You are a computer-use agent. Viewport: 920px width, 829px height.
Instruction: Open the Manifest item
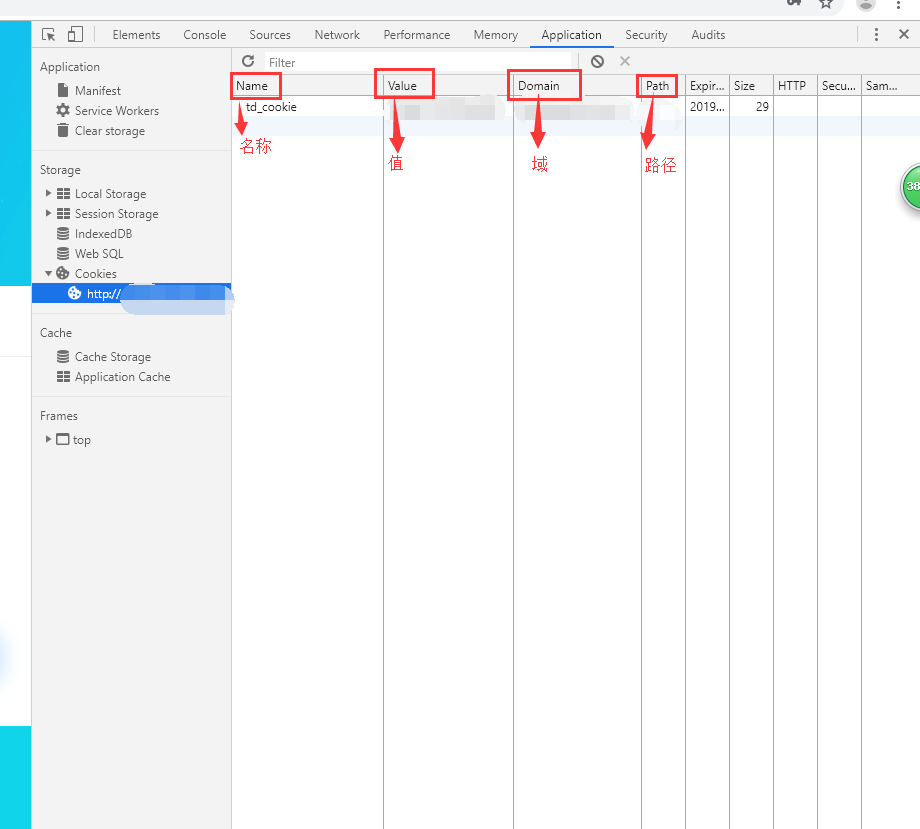pos(97,90)
